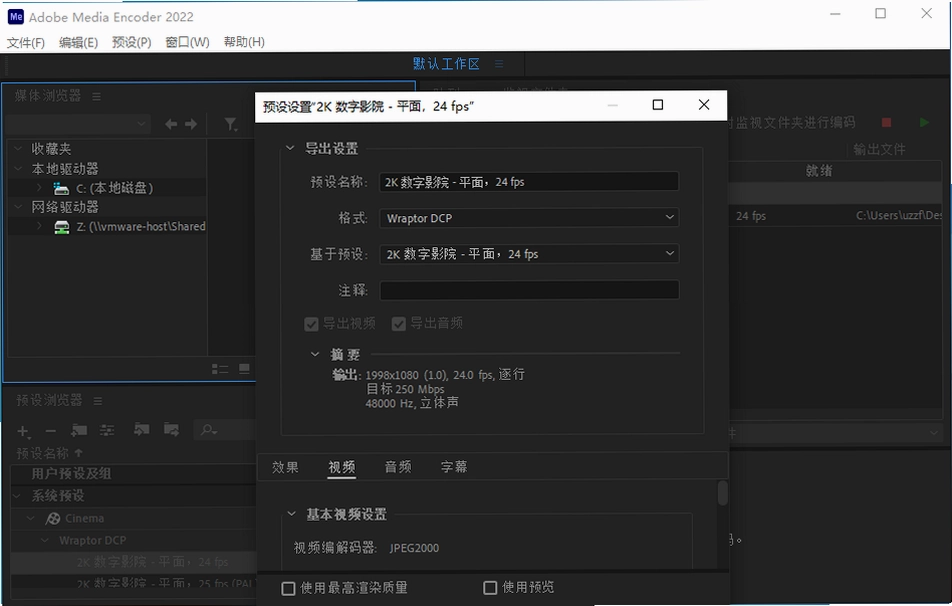Click the Adobe Media Encoder app logo

(16, 16)
